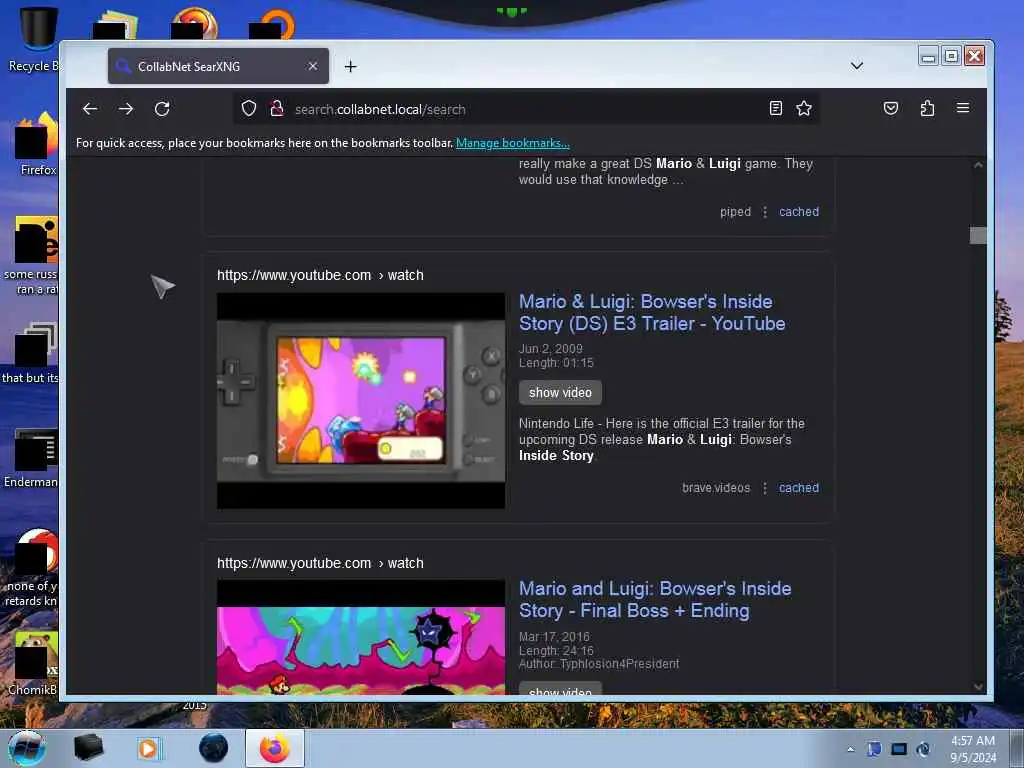Screen dimensions: 1024x768
Task: Open the round arrow system tray icon
Action: point(923,749)
